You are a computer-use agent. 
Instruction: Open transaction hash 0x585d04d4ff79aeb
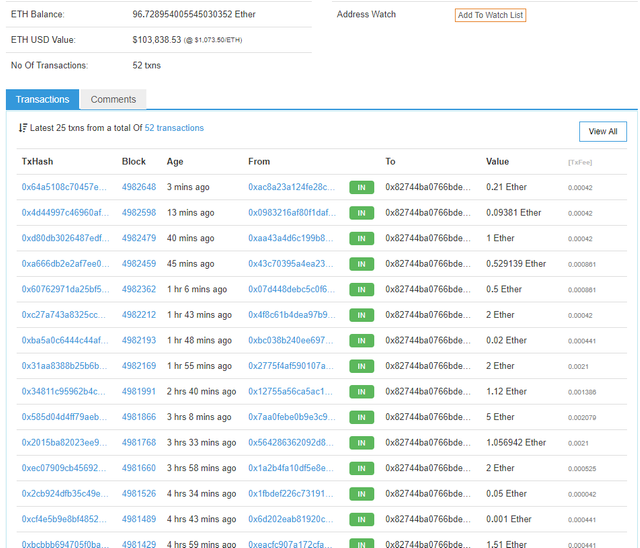pyautogui.click(x=64, y=417)
